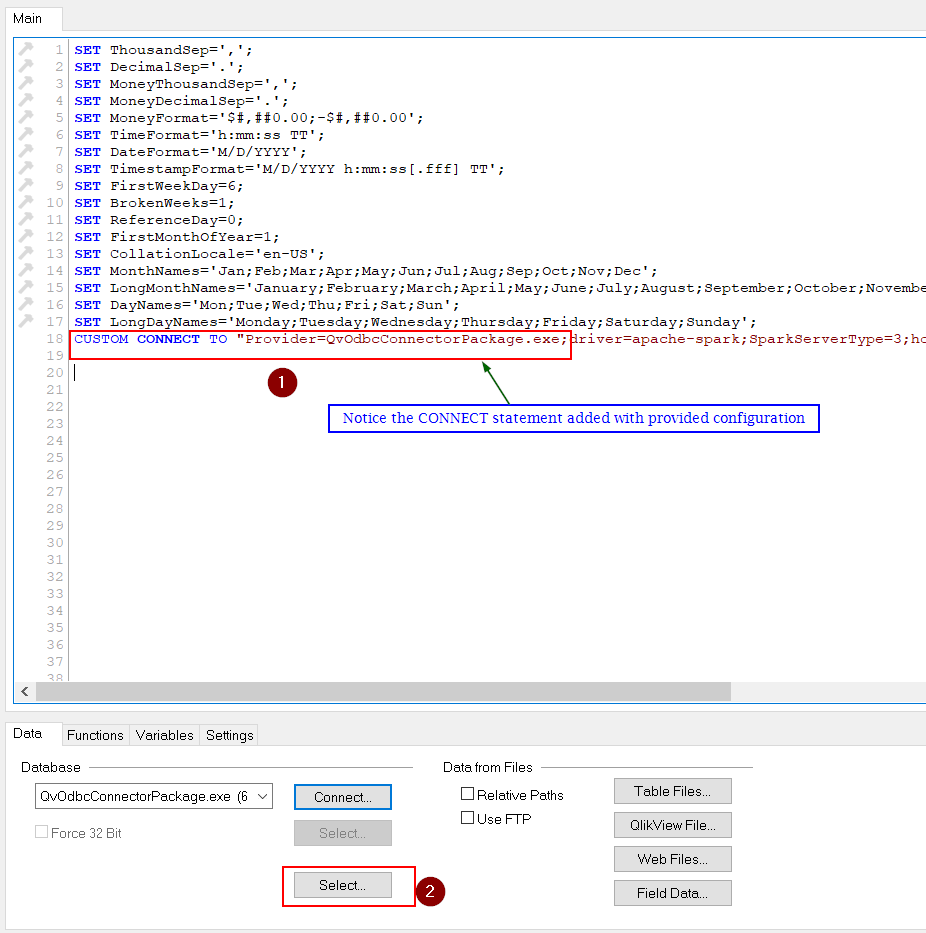Enable the Relative Paths checkbox
Image resolution: width=926 pixels, height=933 pixels.
click(x=467, y=794)
